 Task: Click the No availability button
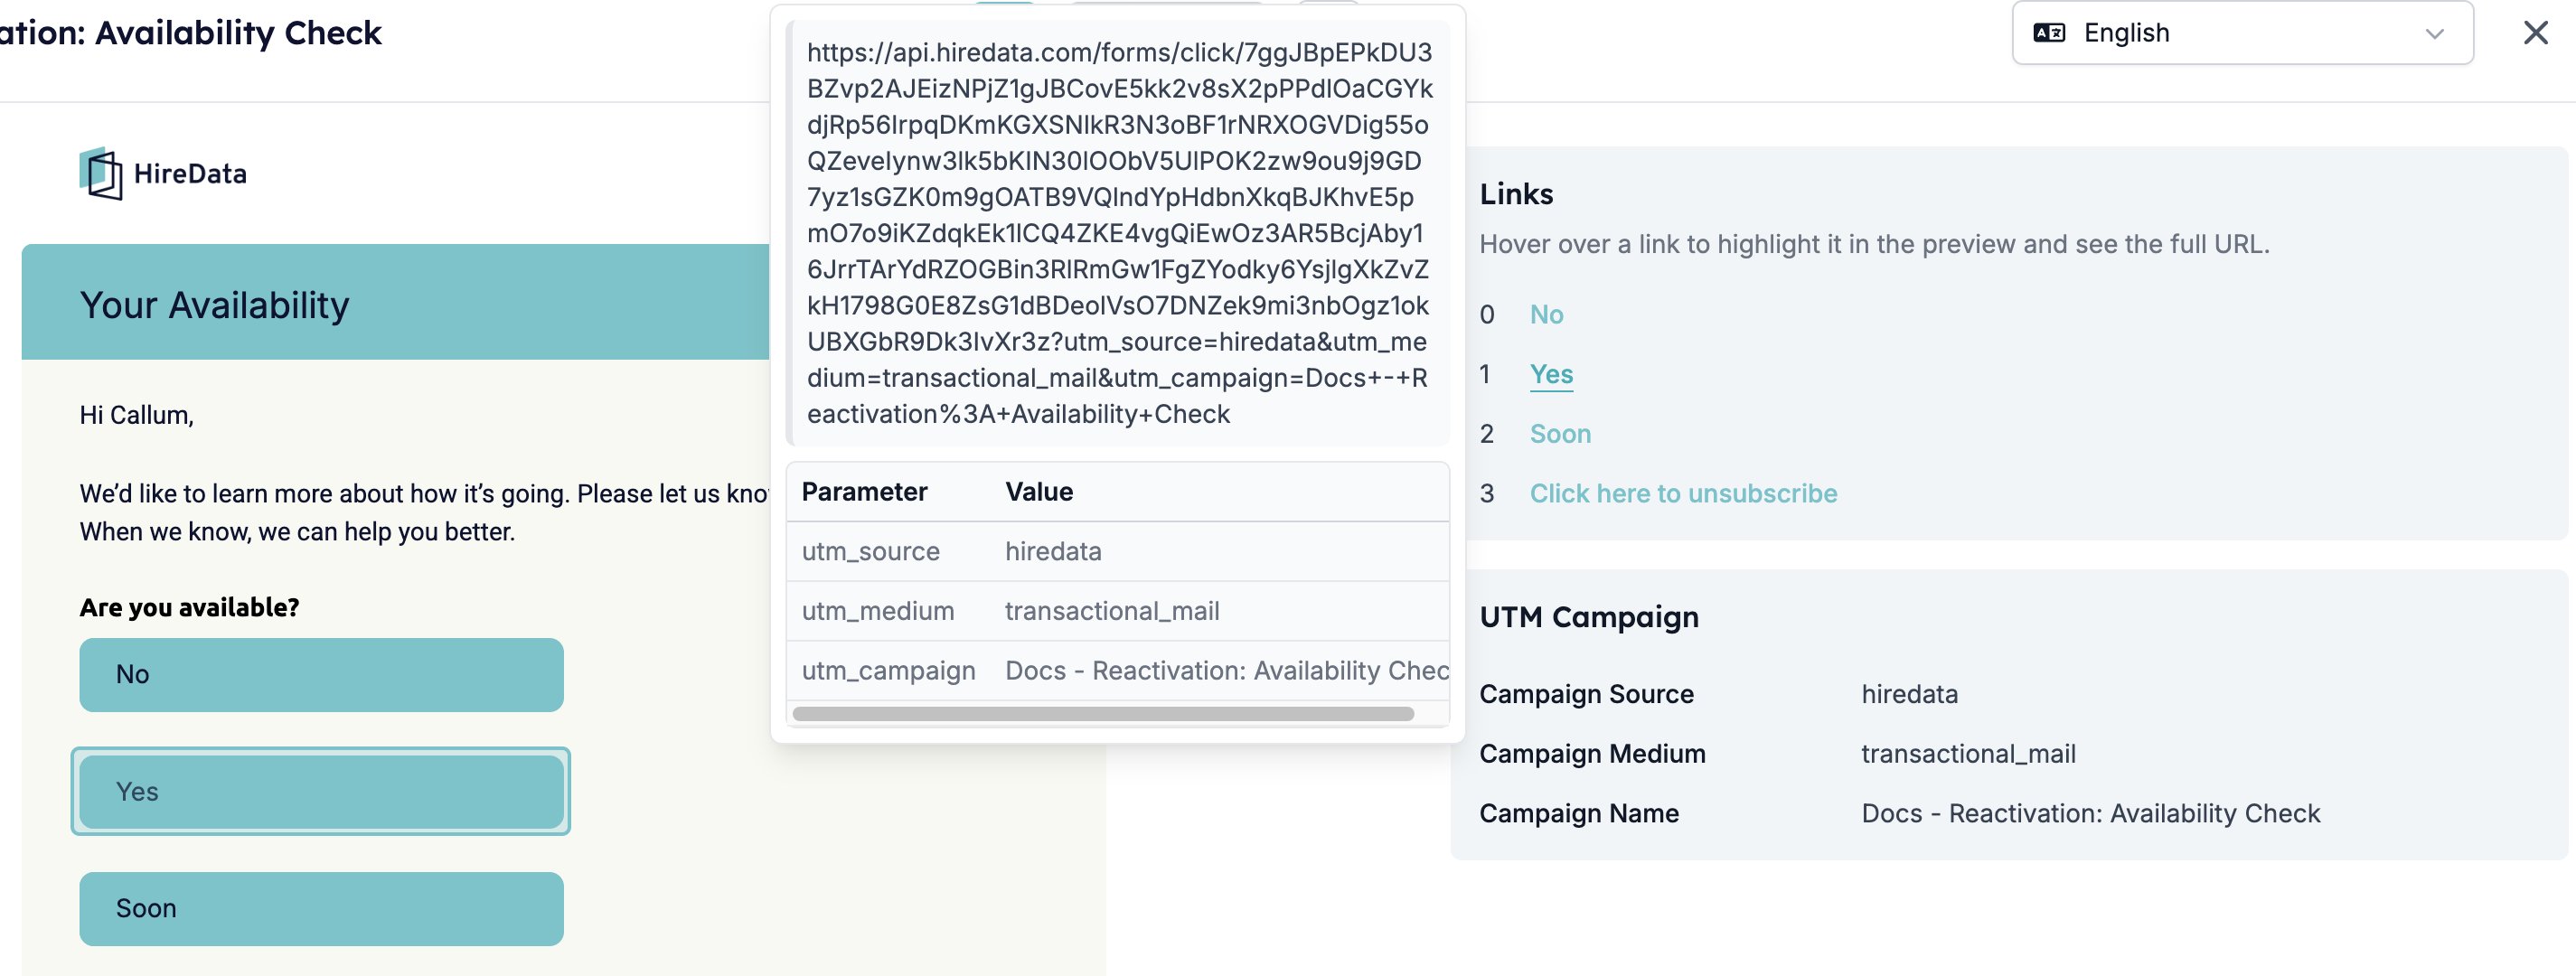coord(321,674)
